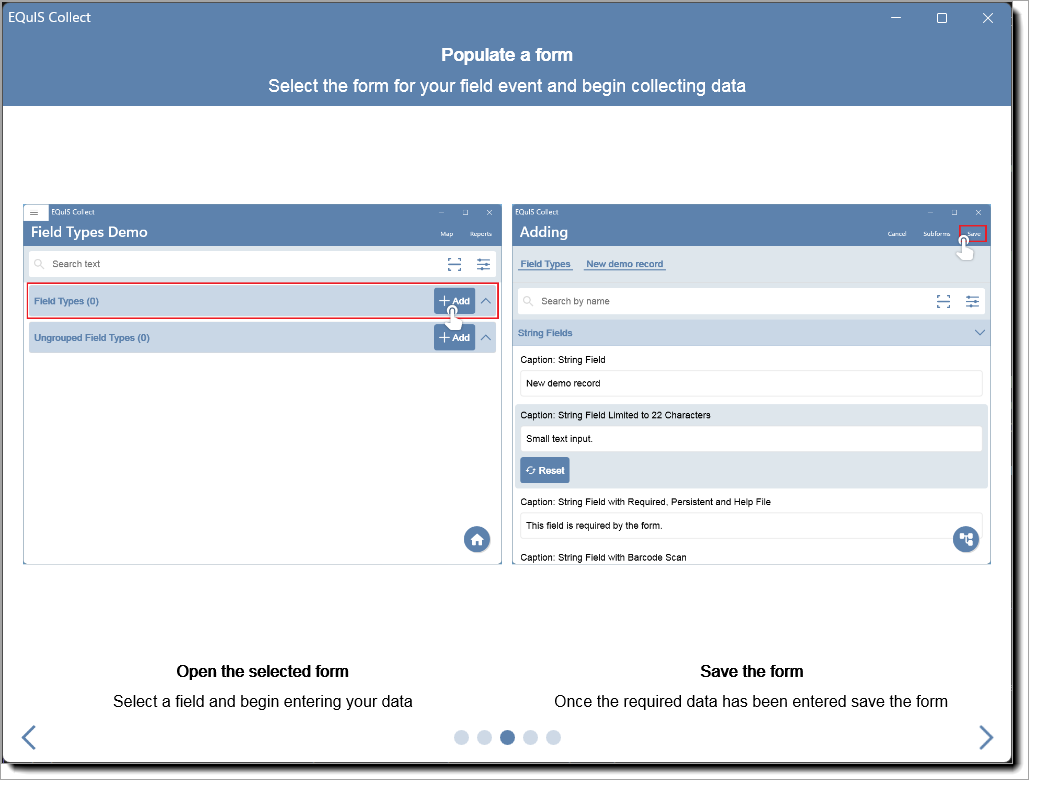The width and height of the screenshot is (1044, 795).
Task: Select the first page indicator dot
Action: coord(461,738)
